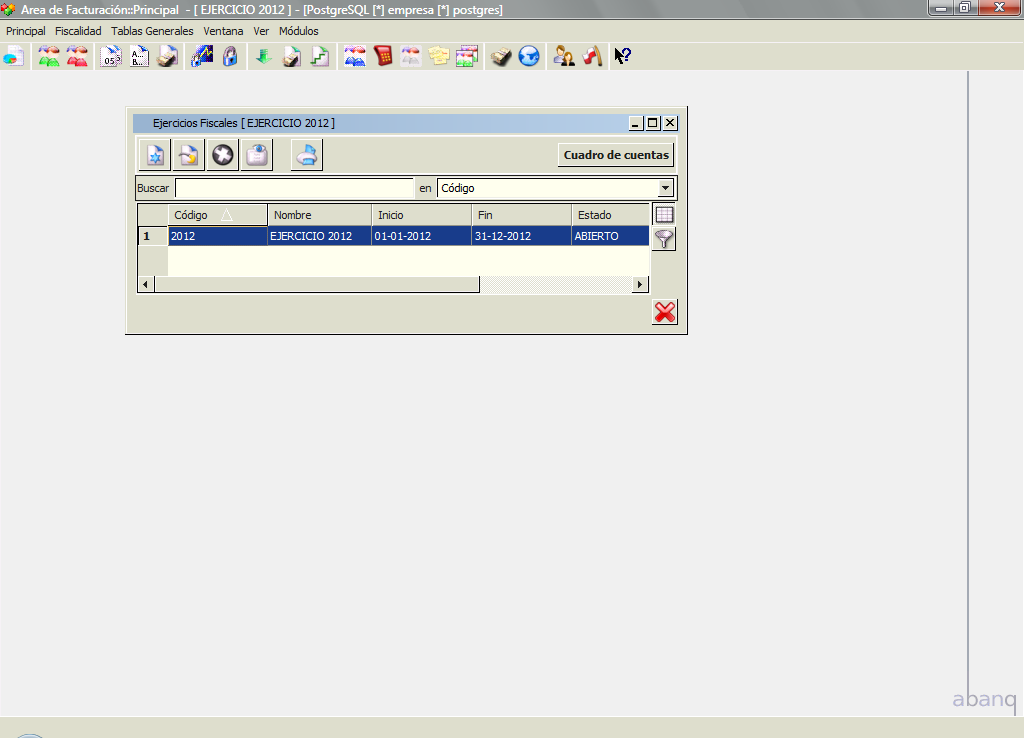1024x738 pixels.
Task: Click the yellow sticky notes toolbar icon
Action: (439, 56)
